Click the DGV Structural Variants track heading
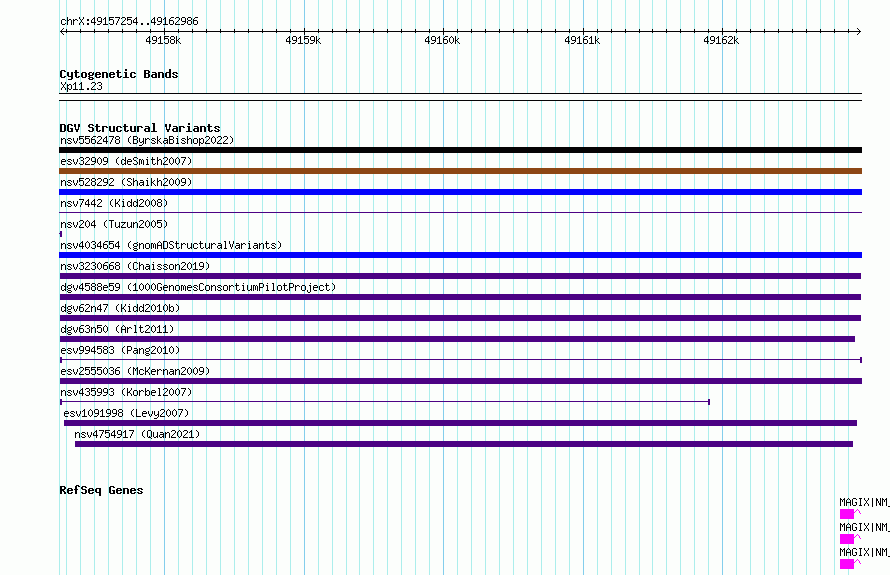Image resolution: width=890 pixels, height=575 pixels. click(140, 128)
